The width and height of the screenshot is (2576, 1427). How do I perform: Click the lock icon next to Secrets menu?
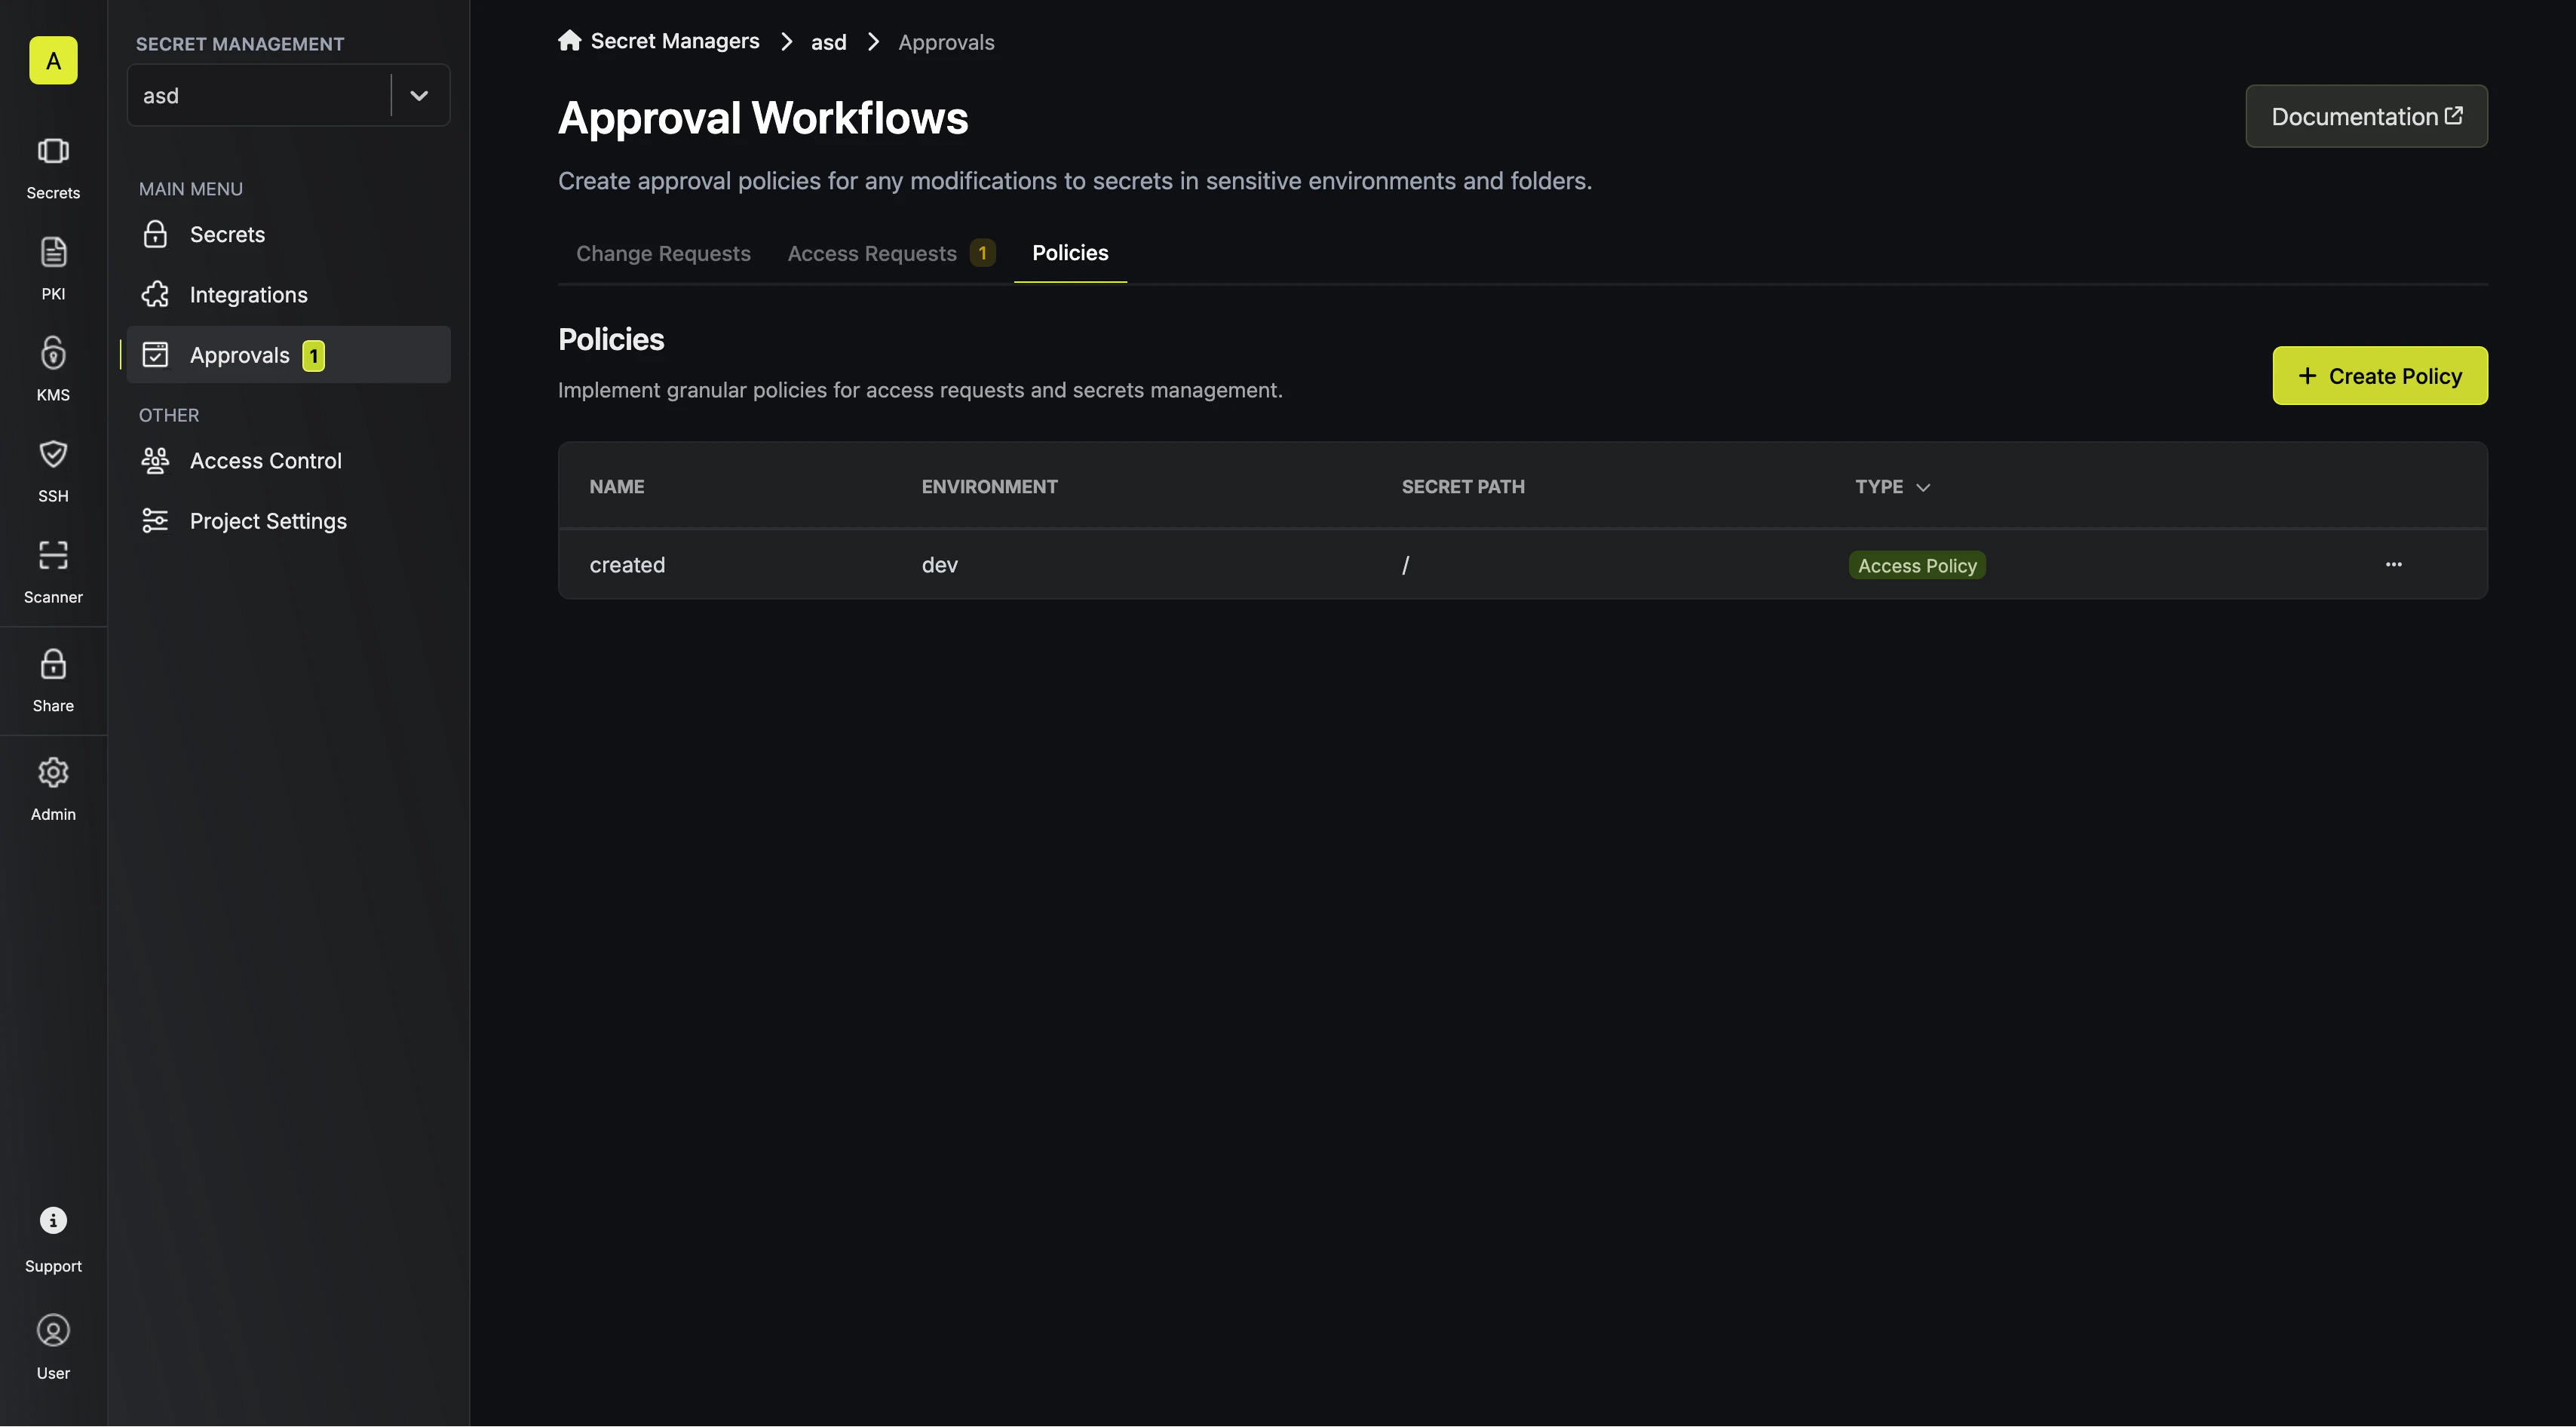[x=155, y=234]
